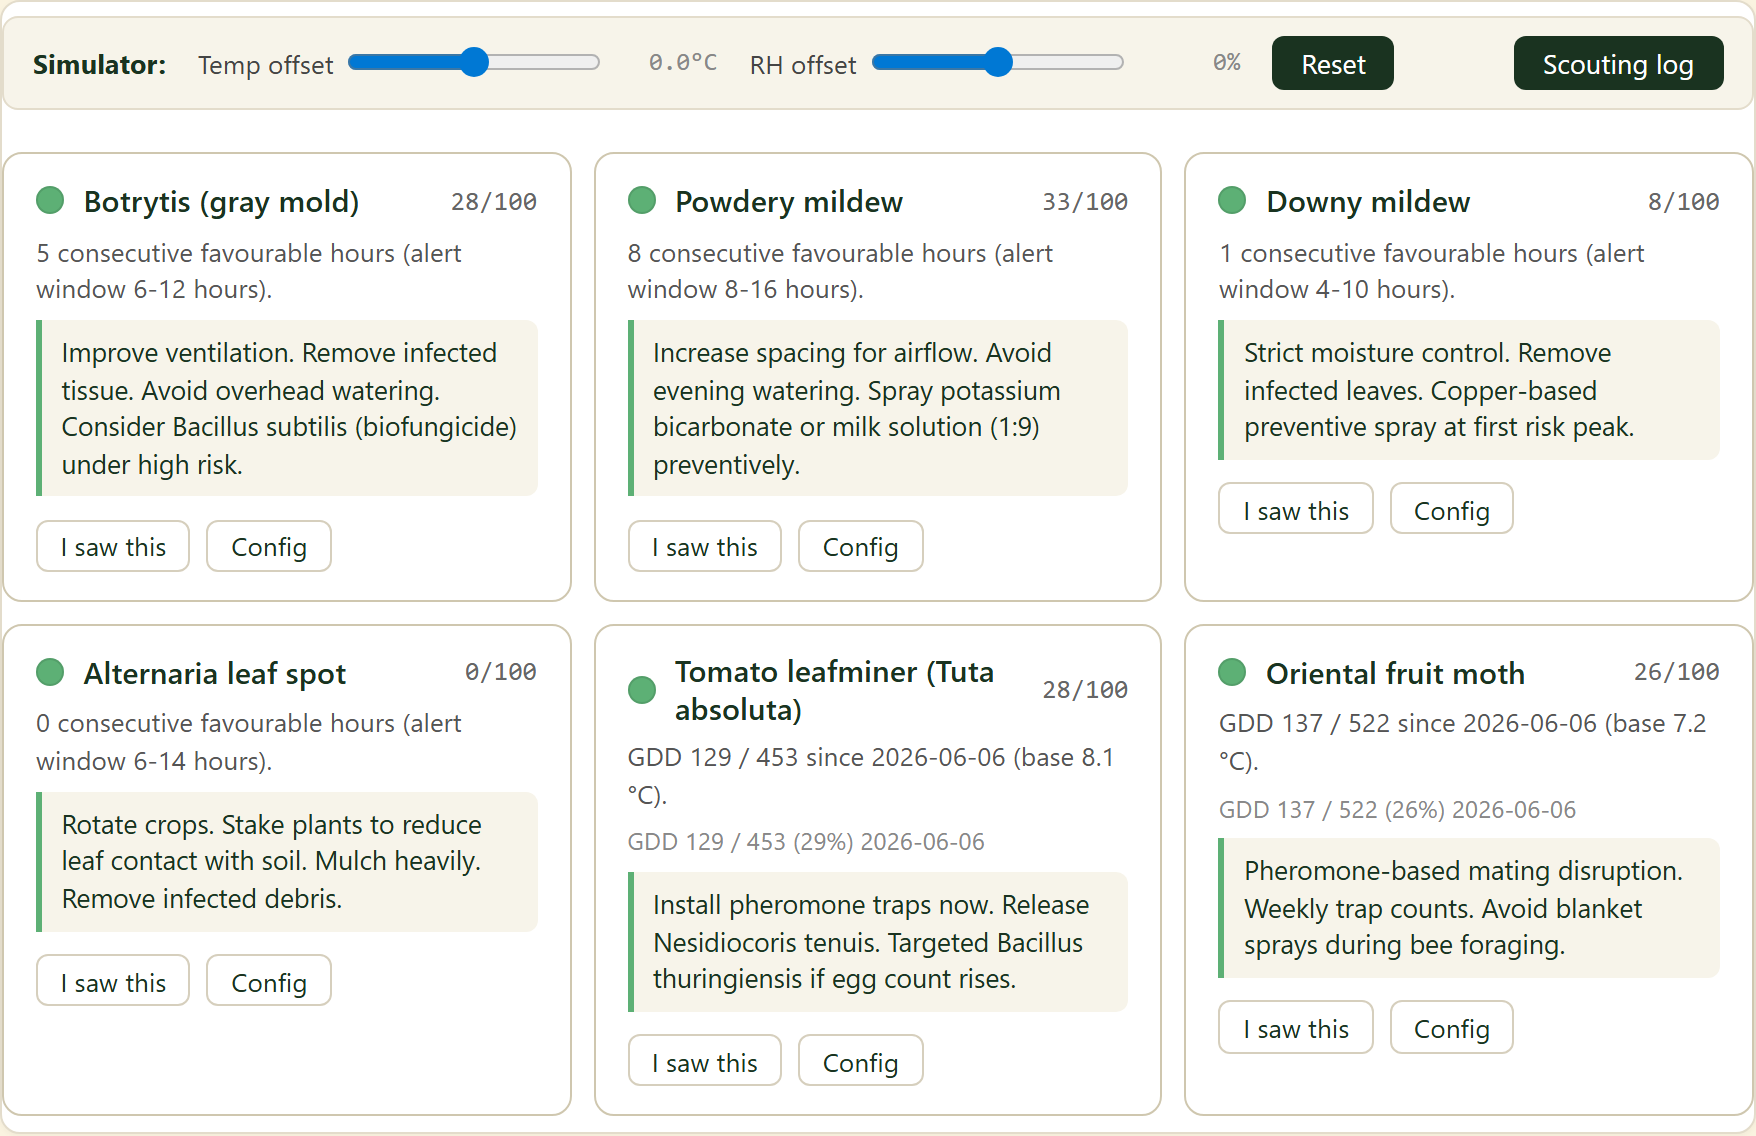Click the Oriental fruit moth status dot

(1232, 672)
